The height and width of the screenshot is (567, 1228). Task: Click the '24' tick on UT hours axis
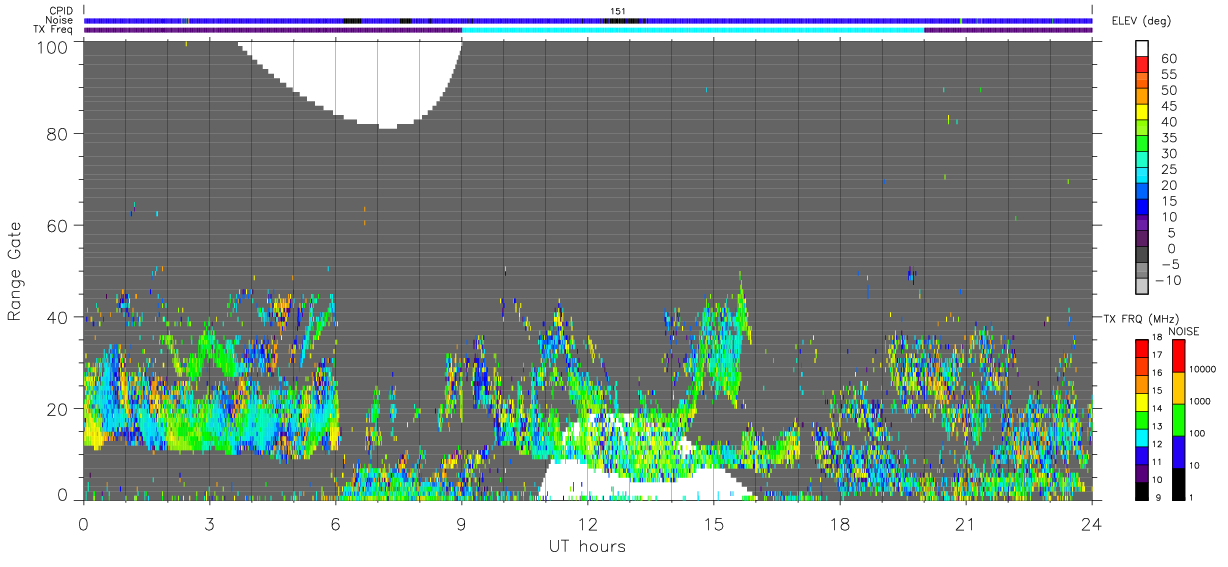point(1091,524)
